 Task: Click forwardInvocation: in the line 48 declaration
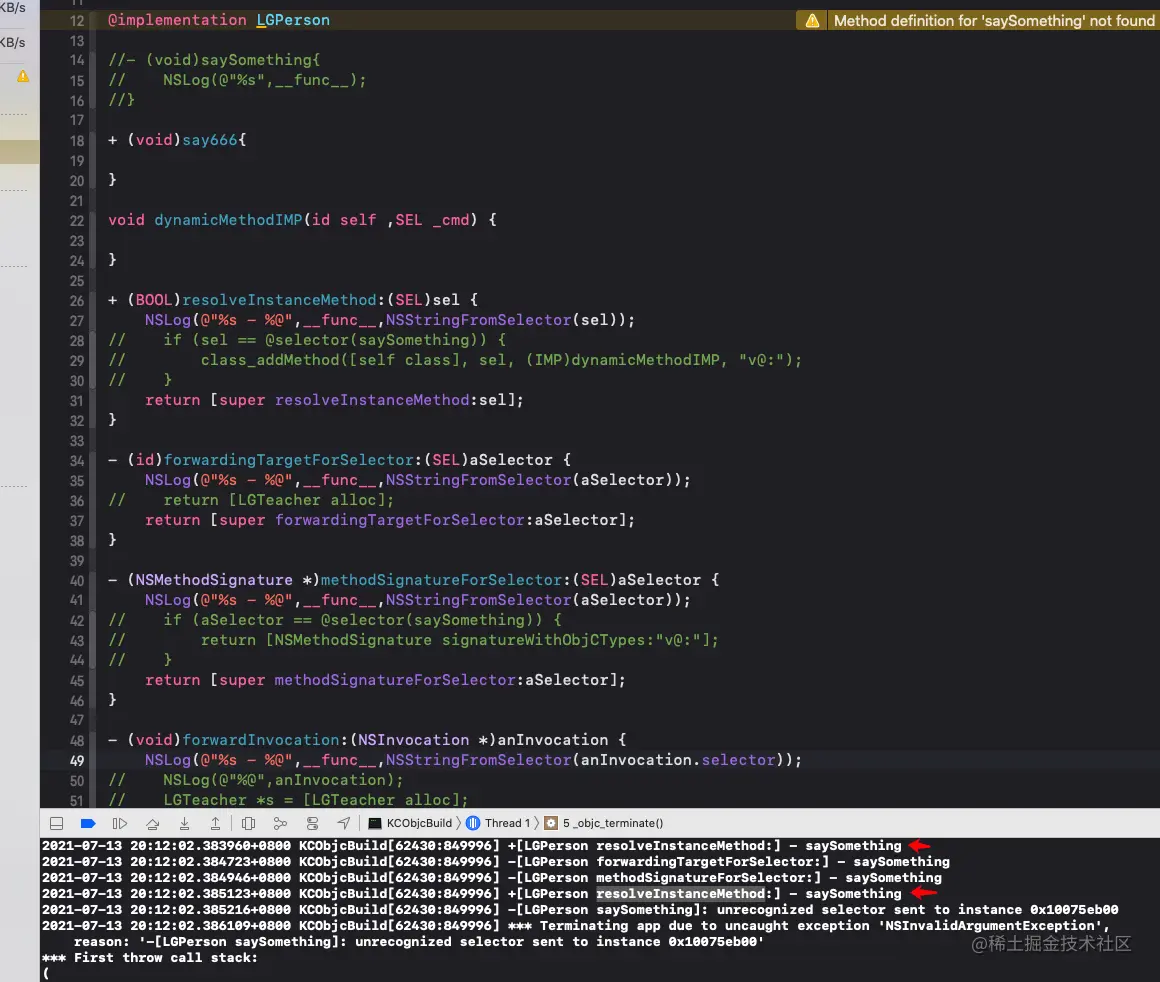265,739
